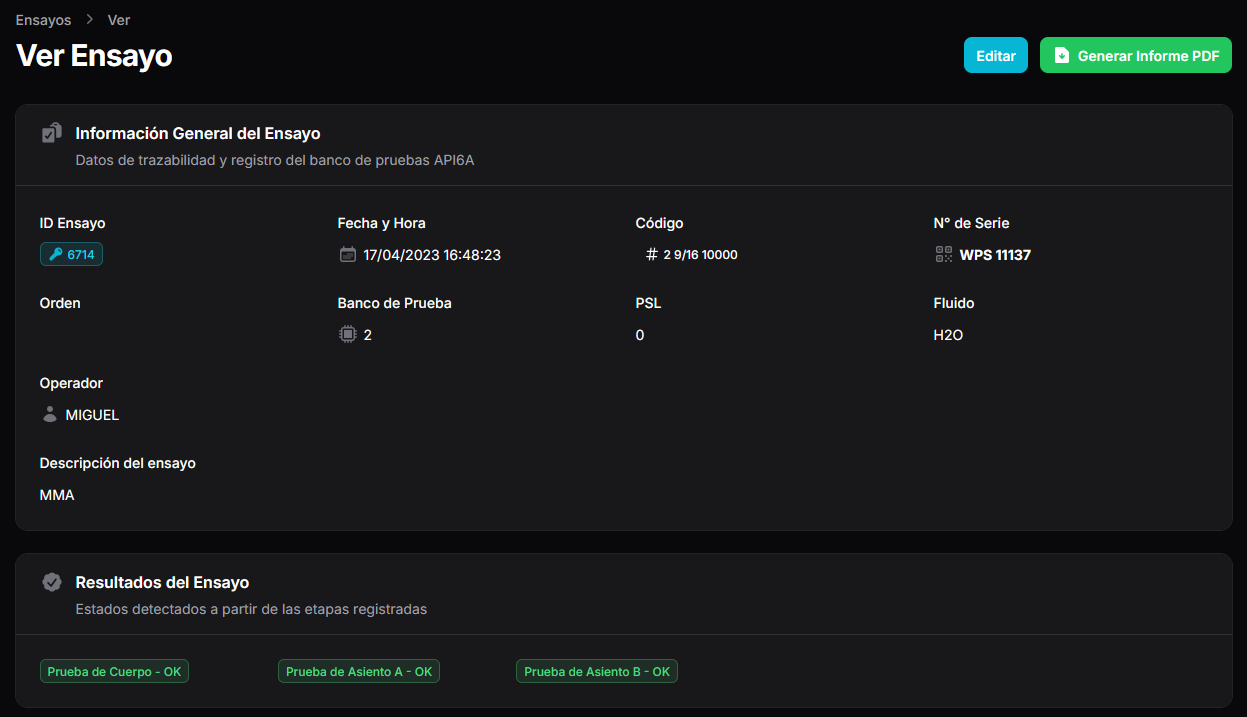
Task: Click the QR code icon beside WPS 11137
Action: pyautogui.click(x=944, y=255)
